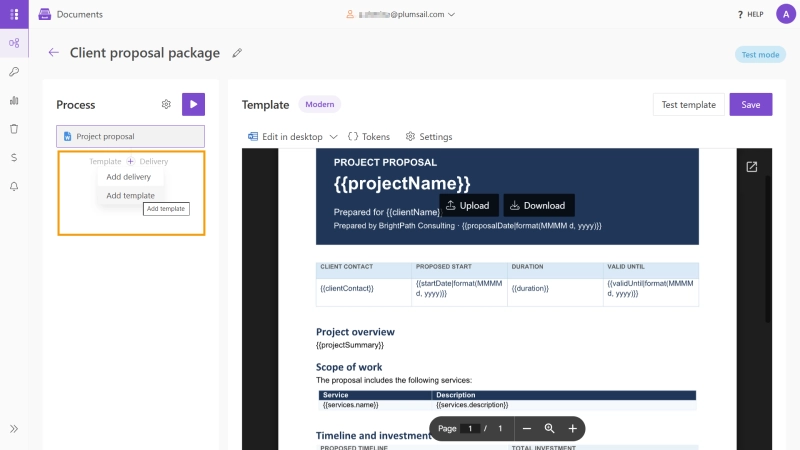Edit process name with pencil icon
This screenshot has height=450, width=800.
237,53
